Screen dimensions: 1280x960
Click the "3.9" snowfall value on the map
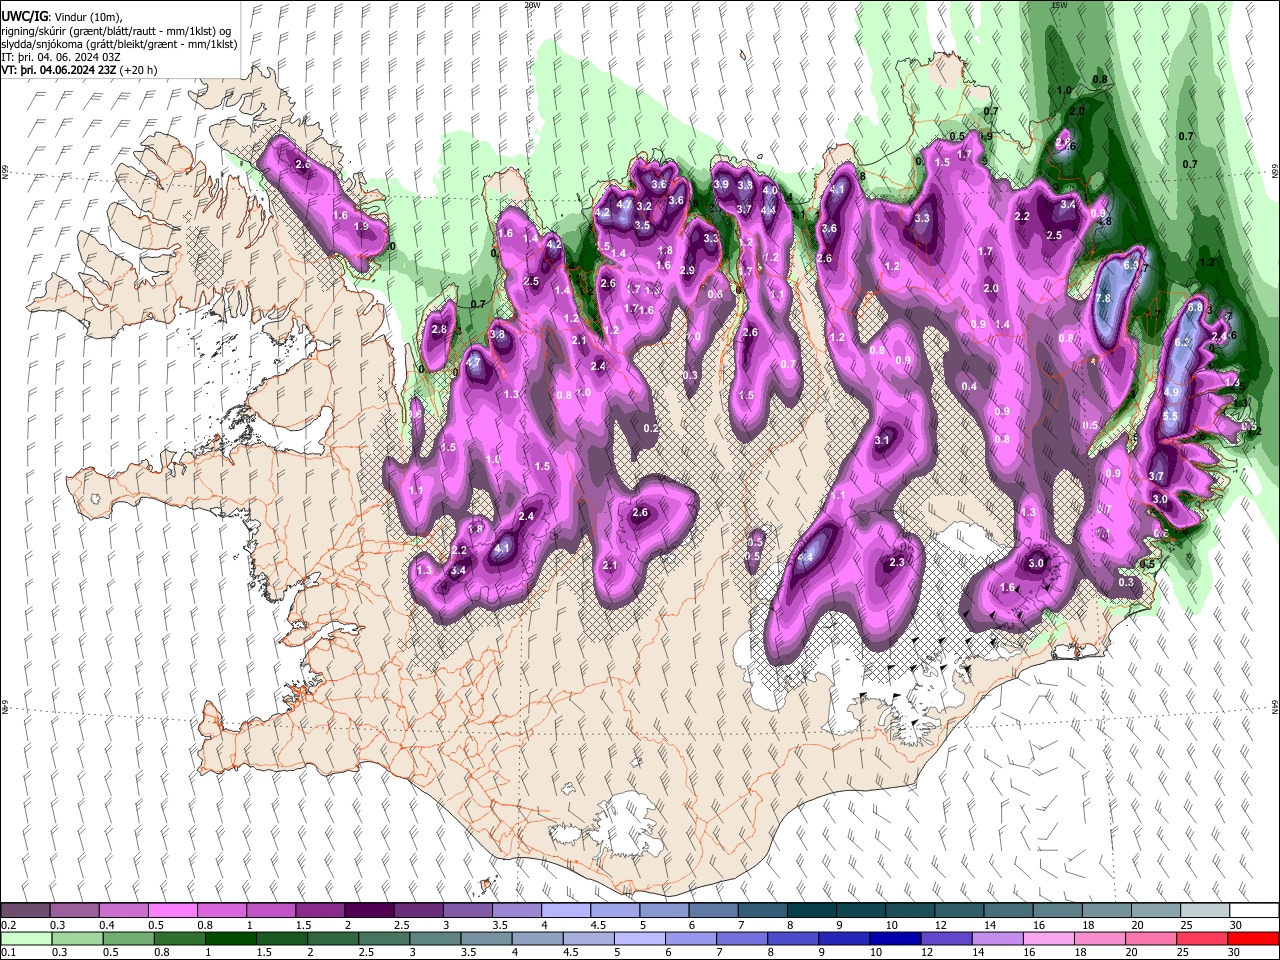[720, 185]
